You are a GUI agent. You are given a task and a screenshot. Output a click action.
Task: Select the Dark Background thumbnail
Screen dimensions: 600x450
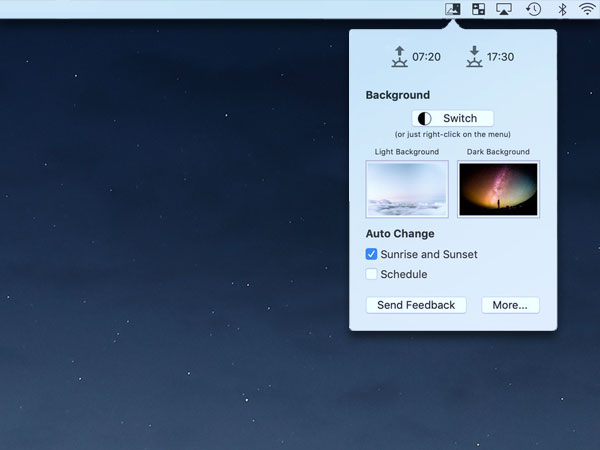coord(498,189)
